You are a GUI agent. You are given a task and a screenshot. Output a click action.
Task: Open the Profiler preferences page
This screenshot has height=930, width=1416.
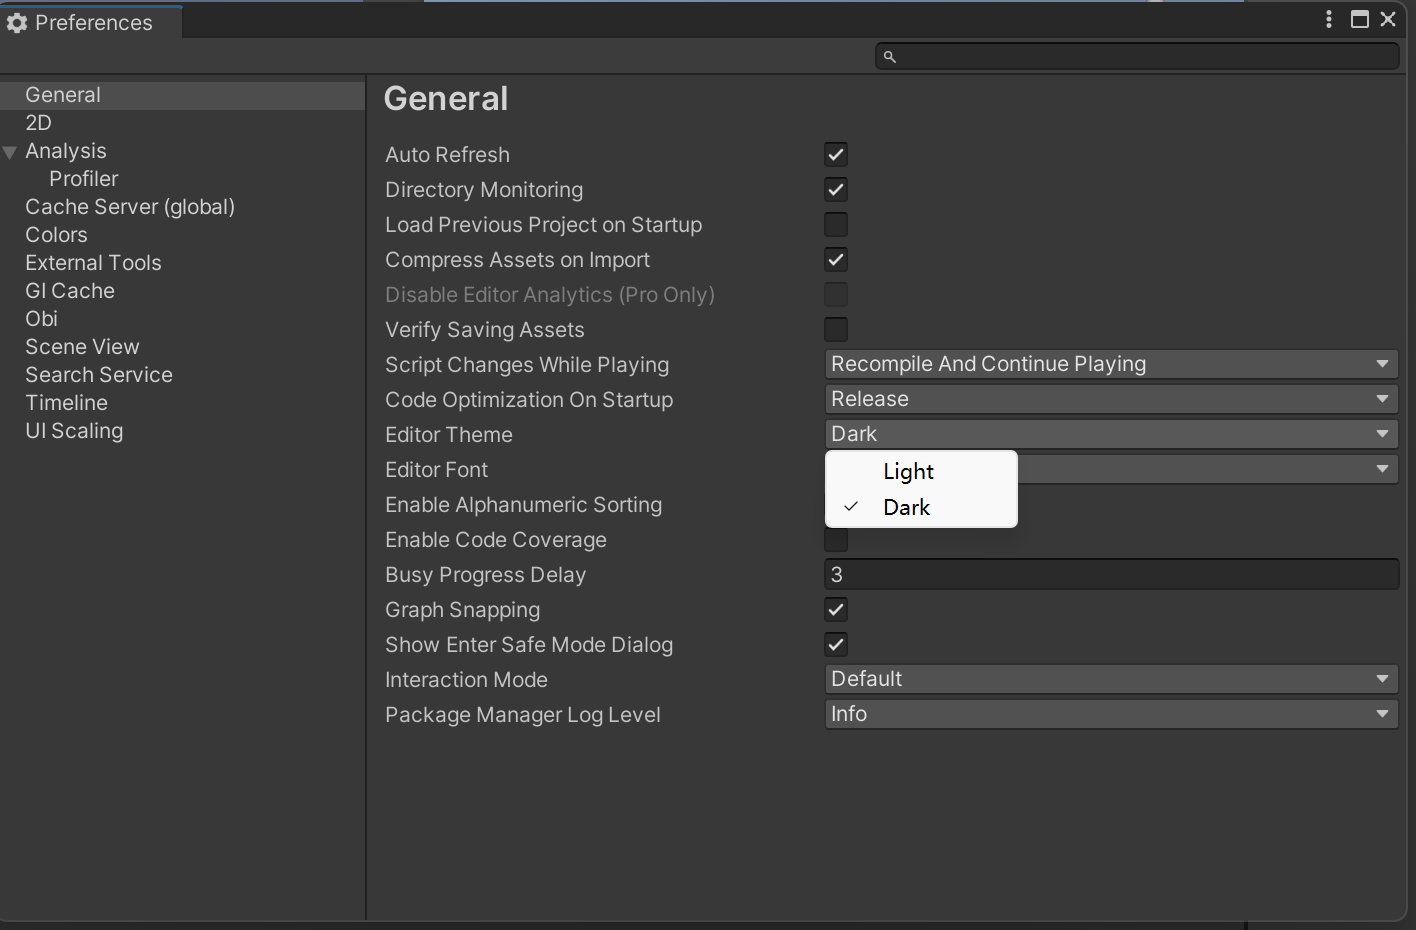83,179
